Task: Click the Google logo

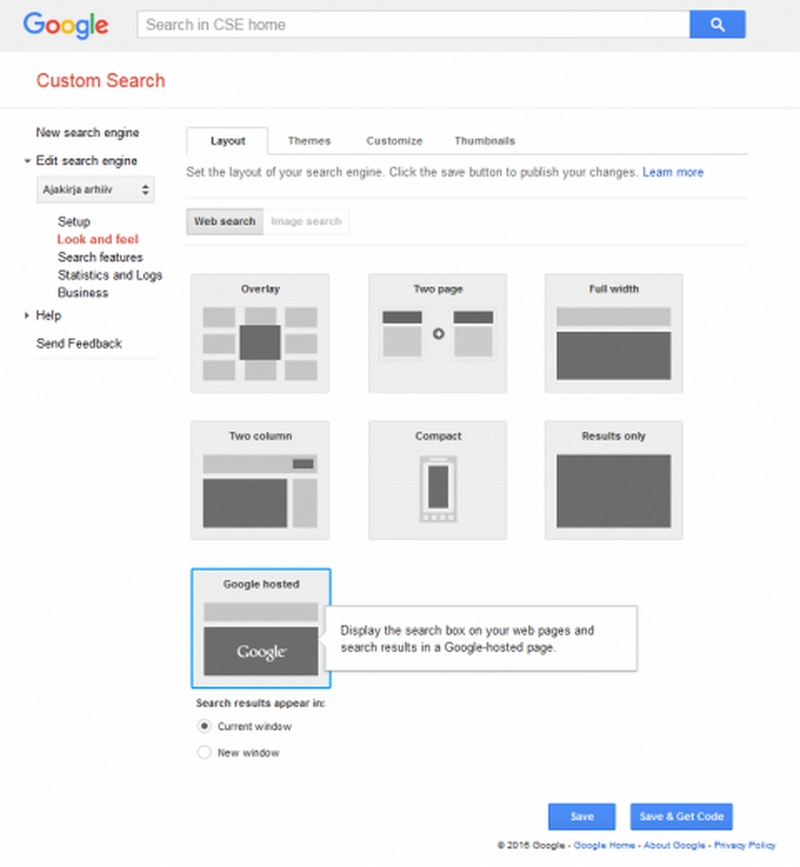Action: pos(66,25)
